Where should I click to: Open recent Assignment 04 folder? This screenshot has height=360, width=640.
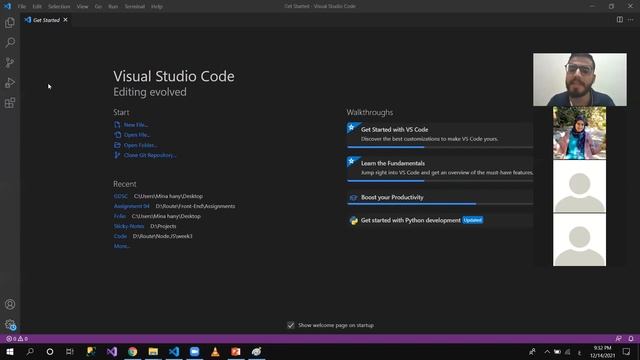click(x=131, y=206)
